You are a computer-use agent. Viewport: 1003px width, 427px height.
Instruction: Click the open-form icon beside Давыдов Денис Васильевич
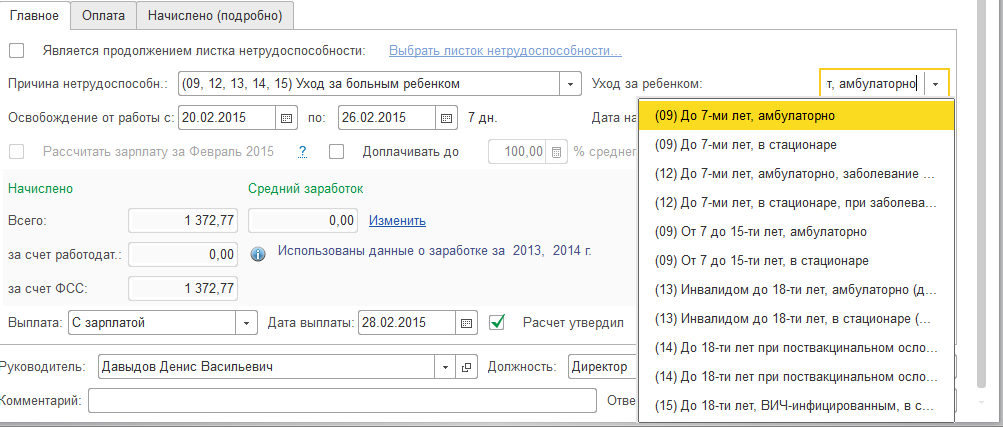(x=465, y=366)
